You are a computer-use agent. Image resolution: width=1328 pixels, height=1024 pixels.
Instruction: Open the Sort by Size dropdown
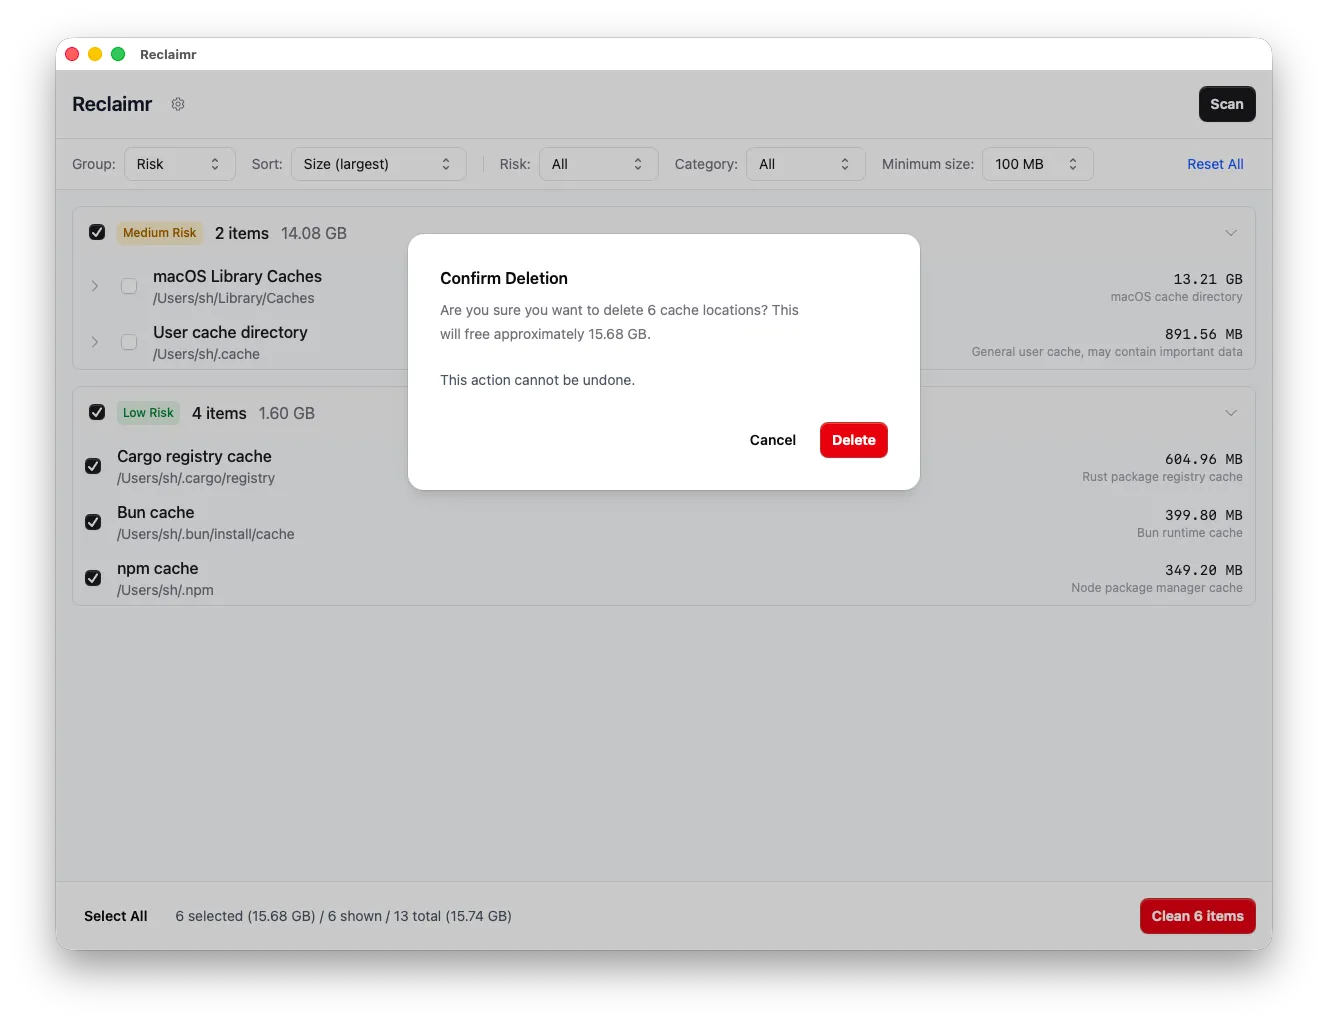(x=379, y=163)
